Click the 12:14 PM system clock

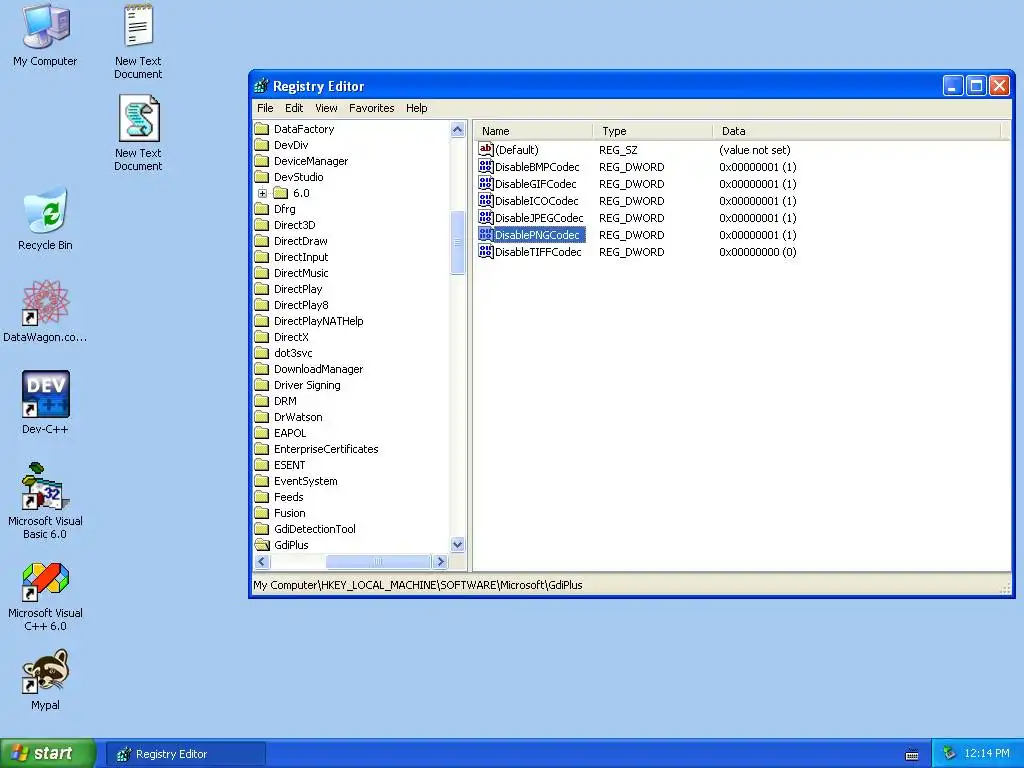pos(987,753)
